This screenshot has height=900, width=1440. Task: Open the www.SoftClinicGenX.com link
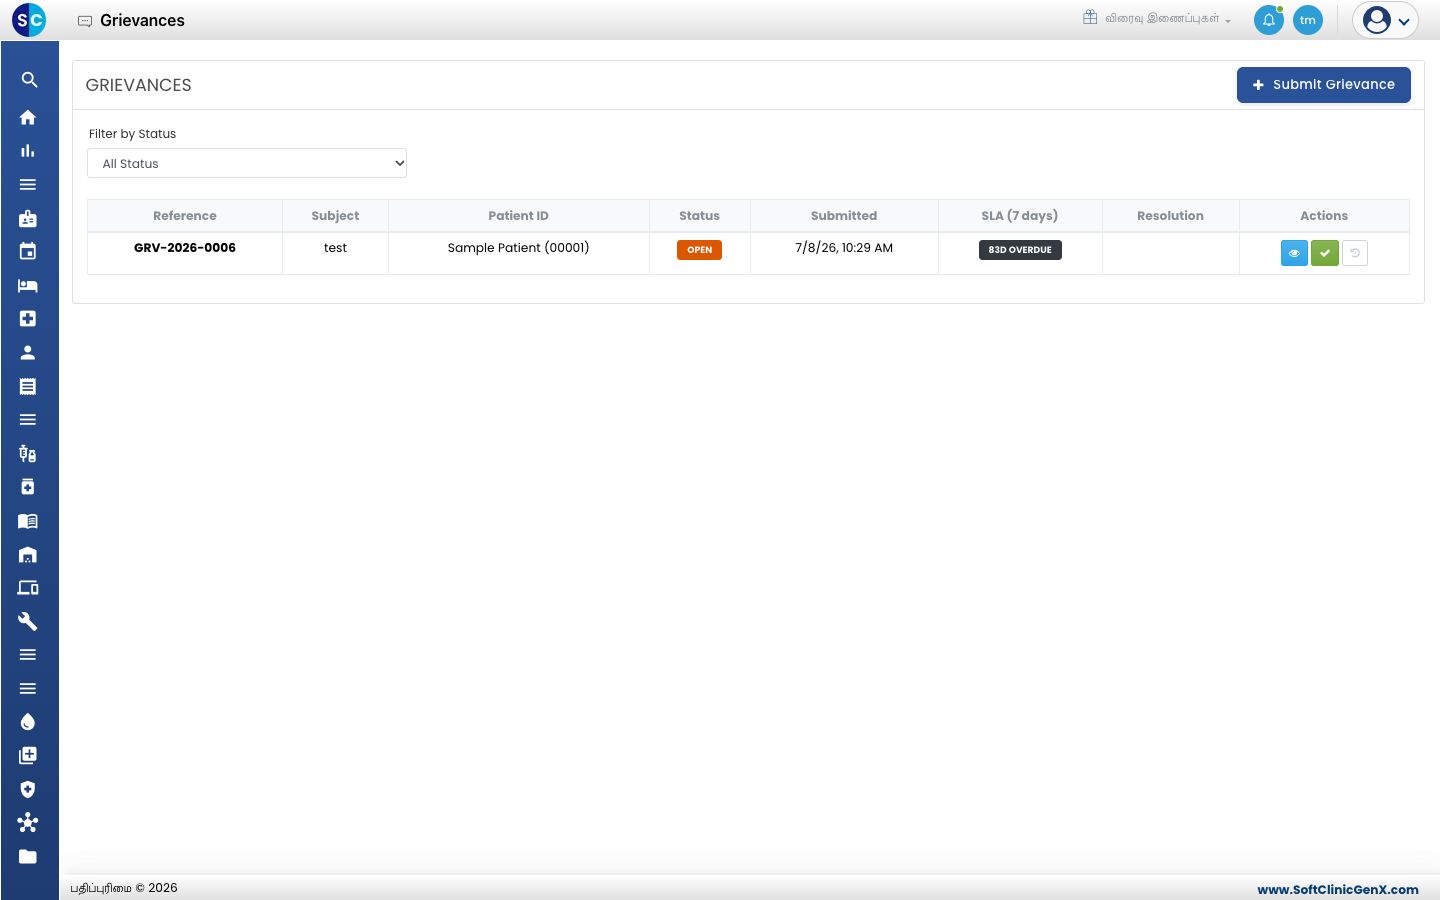(x=1338, y=889)
